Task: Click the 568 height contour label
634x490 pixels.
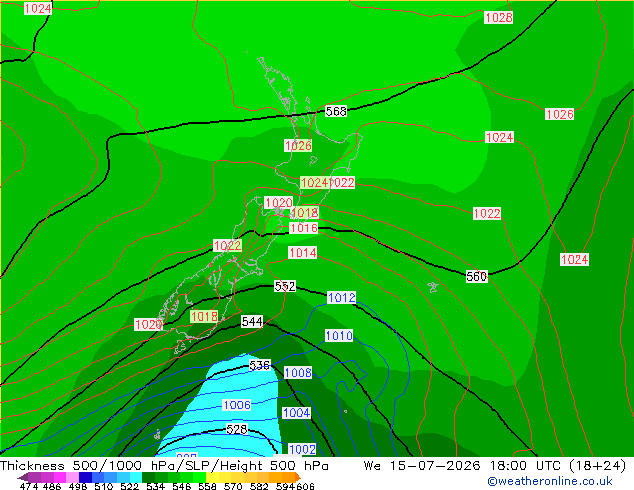Action: [336, 111]
